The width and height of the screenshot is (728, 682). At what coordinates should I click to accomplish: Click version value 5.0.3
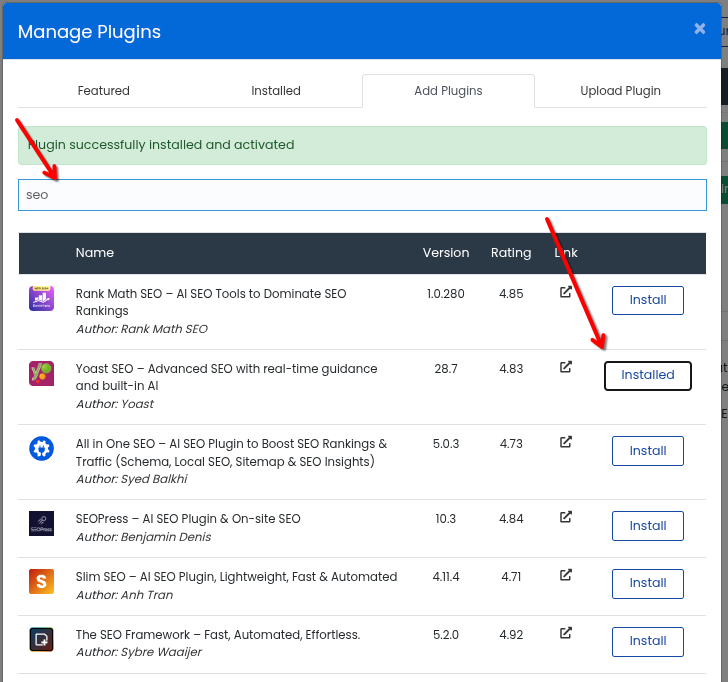point(446,444)
